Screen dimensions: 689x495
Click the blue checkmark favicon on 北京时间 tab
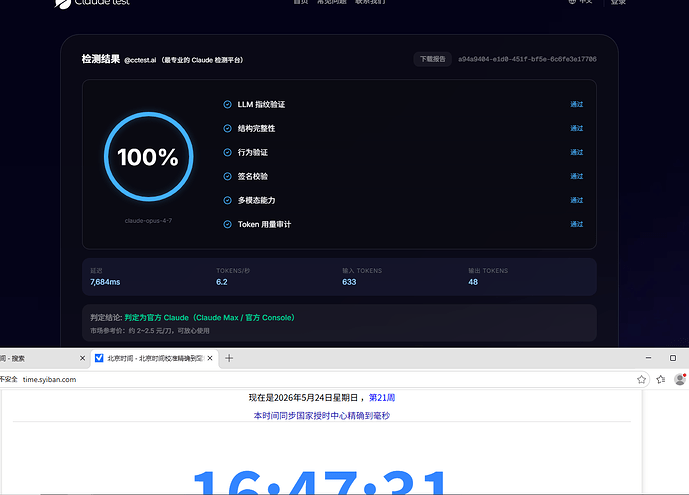coord(99,358)
